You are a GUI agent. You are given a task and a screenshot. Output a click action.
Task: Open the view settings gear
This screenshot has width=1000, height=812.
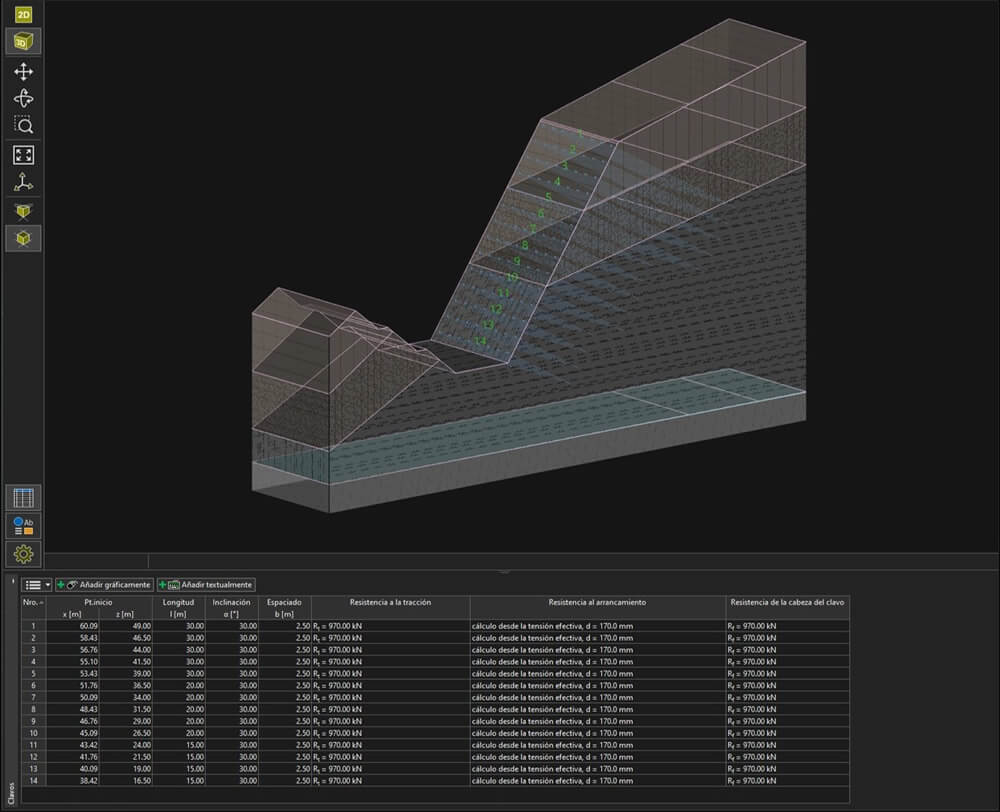pyautogui.click(x=24, y=554)
